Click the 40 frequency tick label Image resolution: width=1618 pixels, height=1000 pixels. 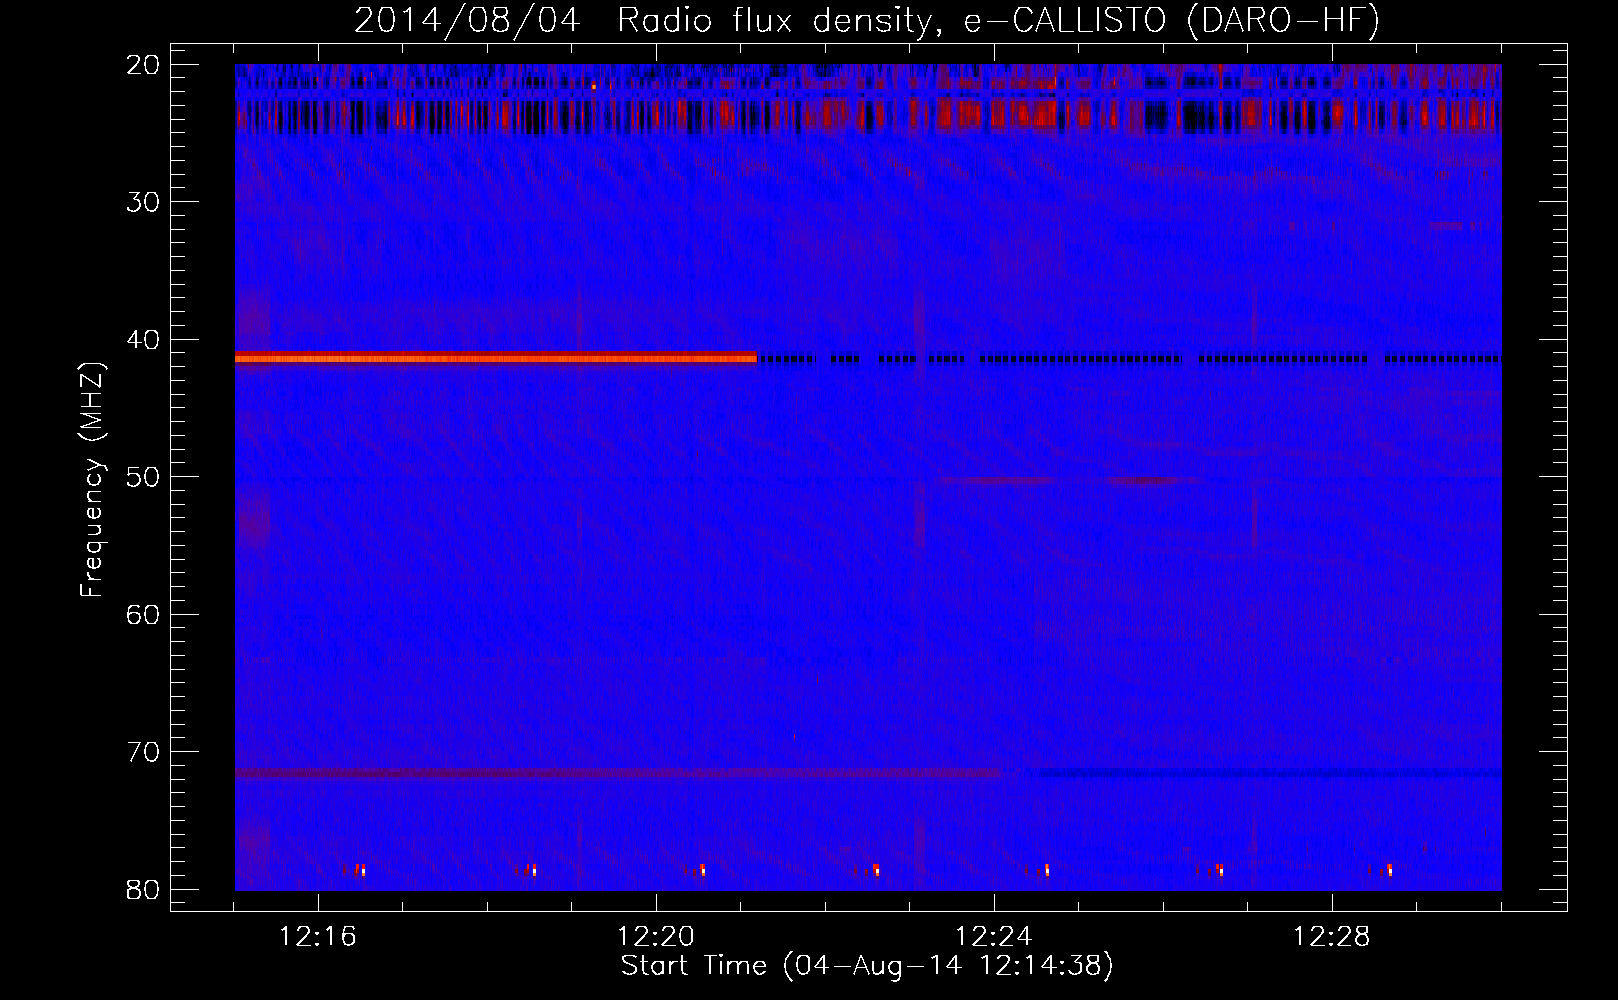[144, 340]
